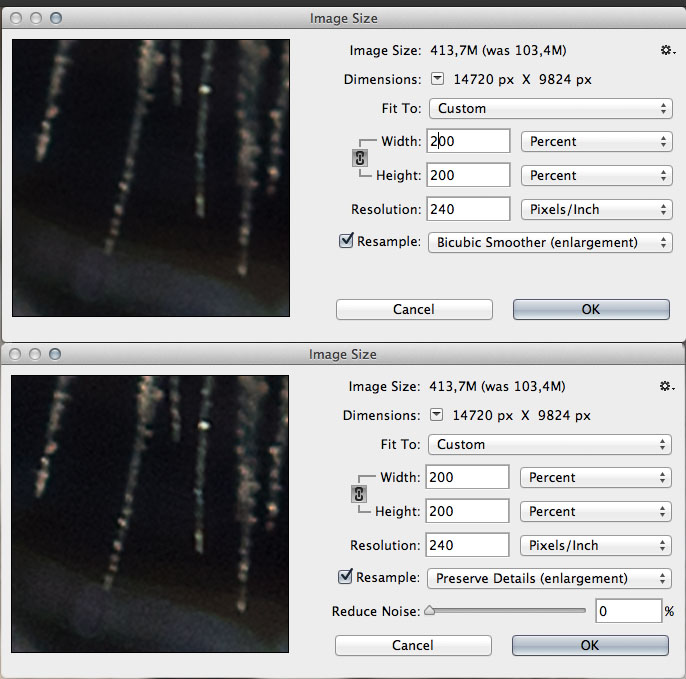Screen dimensions: 686x679
Task: Click Height field in lower dialog
Action: tap(467, 511)
